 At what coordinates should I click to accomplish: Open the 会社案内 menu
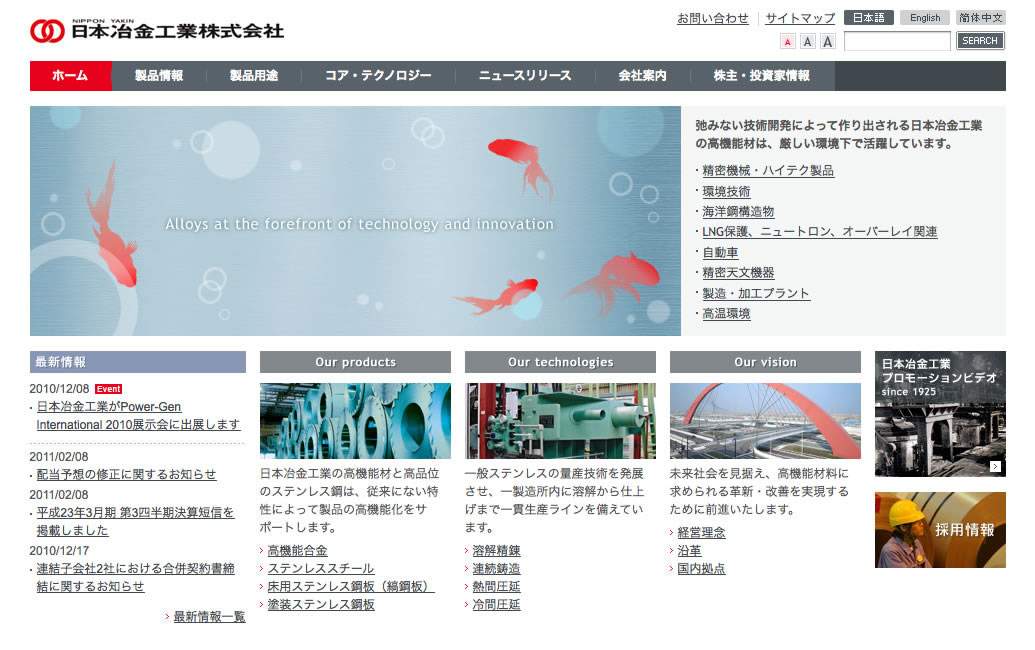pos(642,76)
